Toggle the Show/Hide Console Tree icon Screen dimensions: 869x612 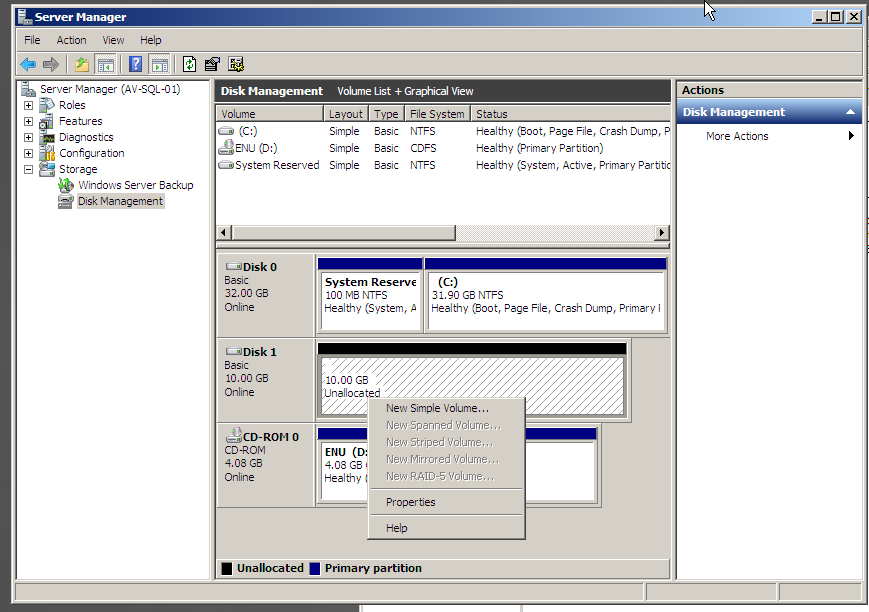point(105,64)
